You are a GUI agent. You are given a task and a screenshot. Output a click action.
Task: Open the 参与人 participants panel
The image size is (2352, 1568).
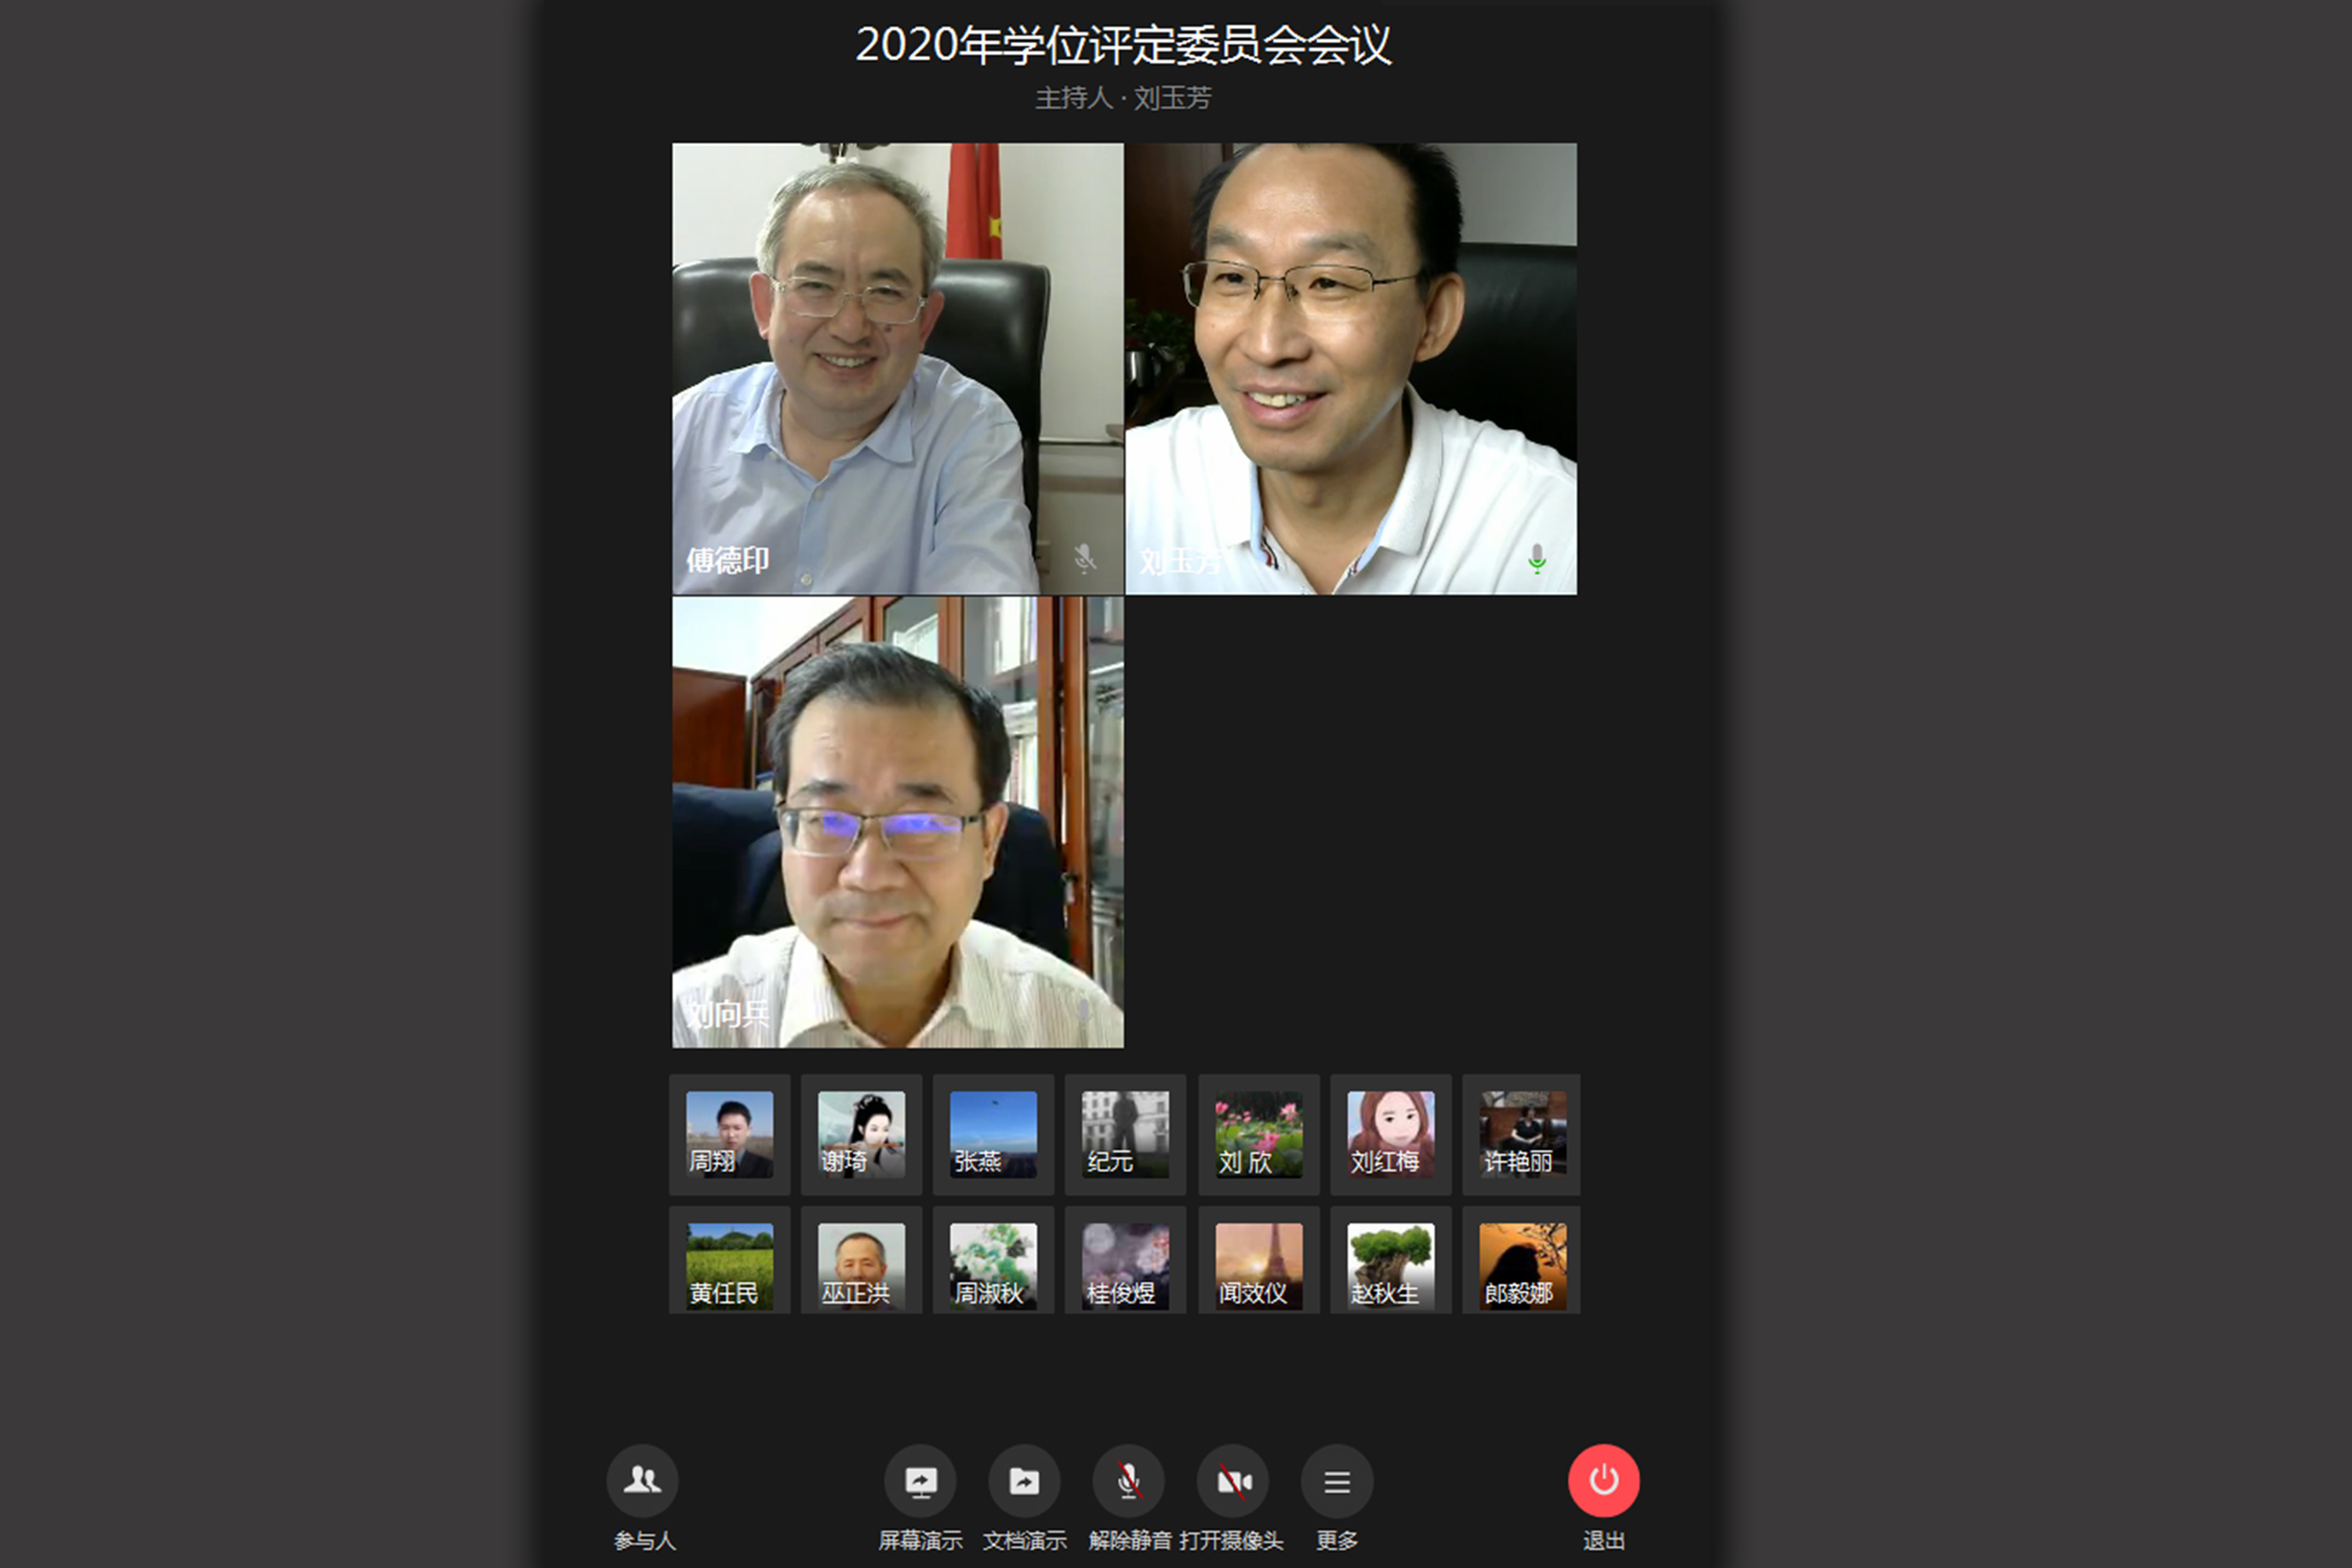click(642, 1480)
